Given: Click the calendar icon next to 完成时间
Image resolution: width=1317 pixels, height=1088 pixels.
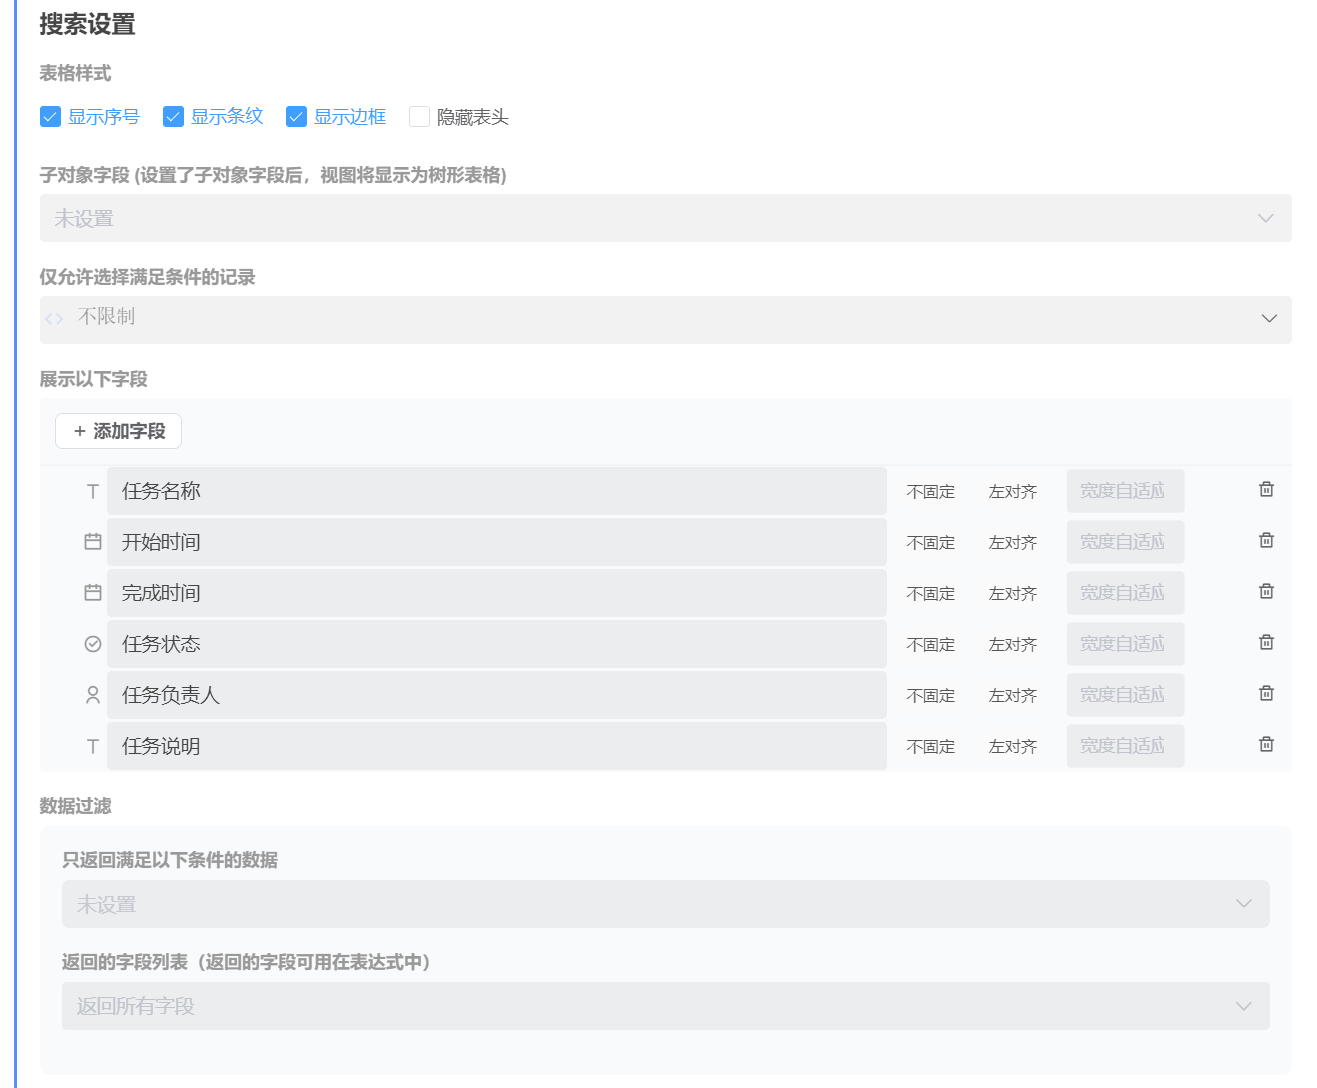Looking at the screenshot, I should point(92,592).
